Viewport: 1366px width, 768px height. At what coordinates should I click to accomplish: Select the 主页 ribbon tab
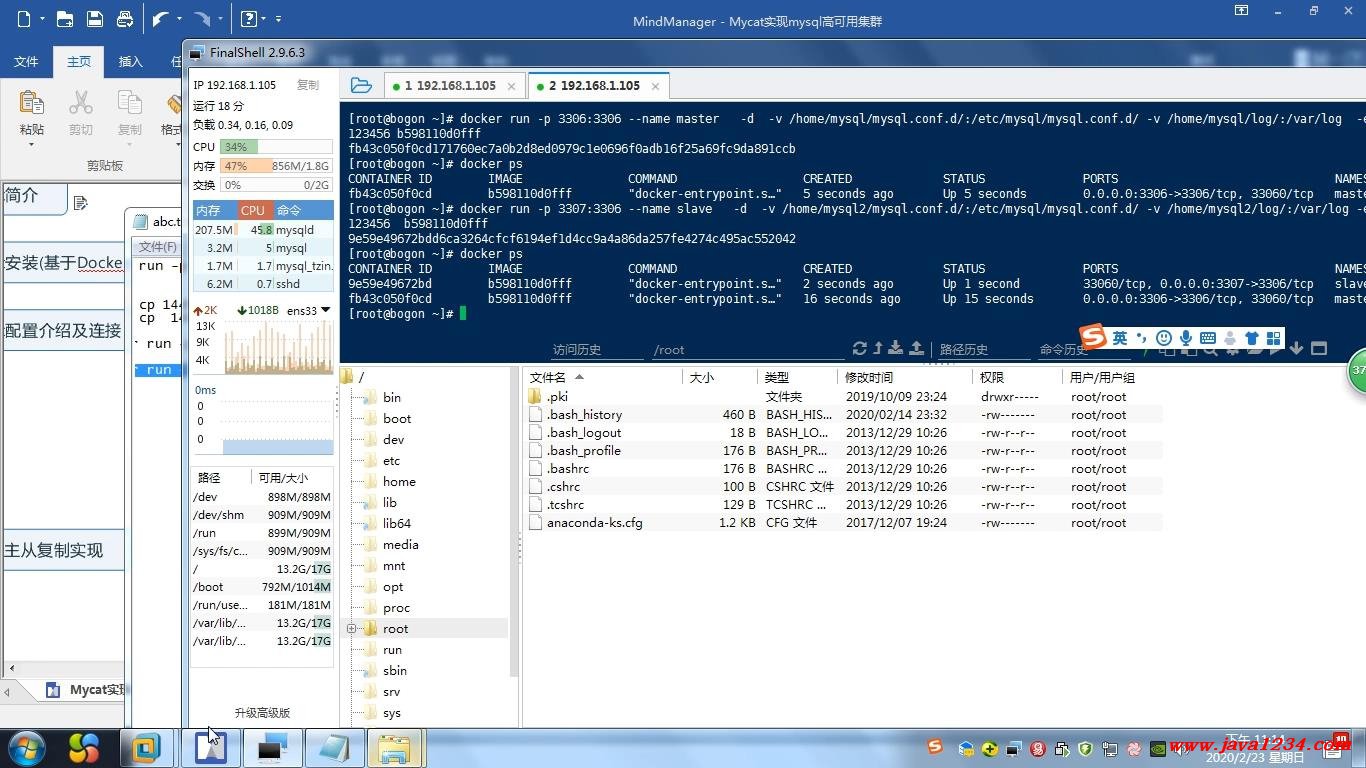click(x=79, y=61)
